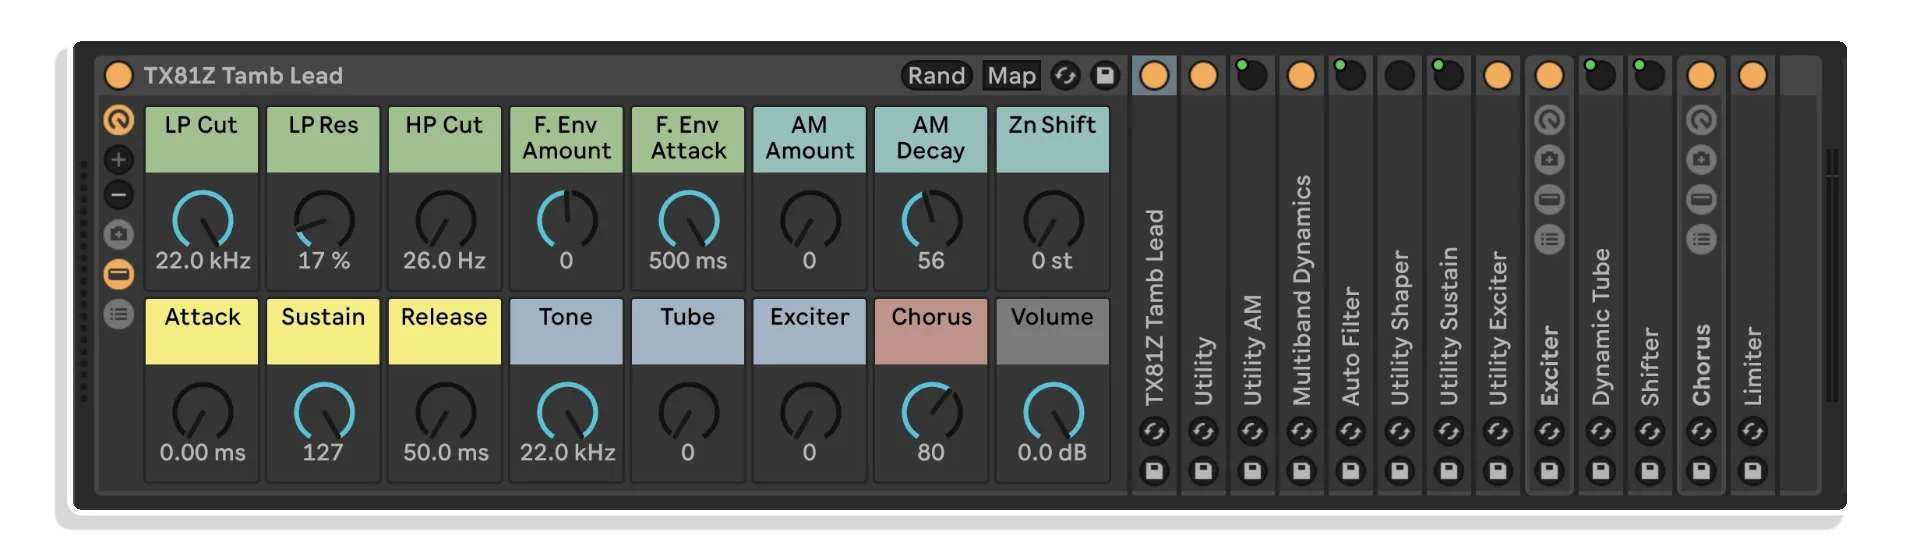Click save preset icon under Limiter
Image resolution: width=1920 pixels, height=551 pixels.
1752,471
